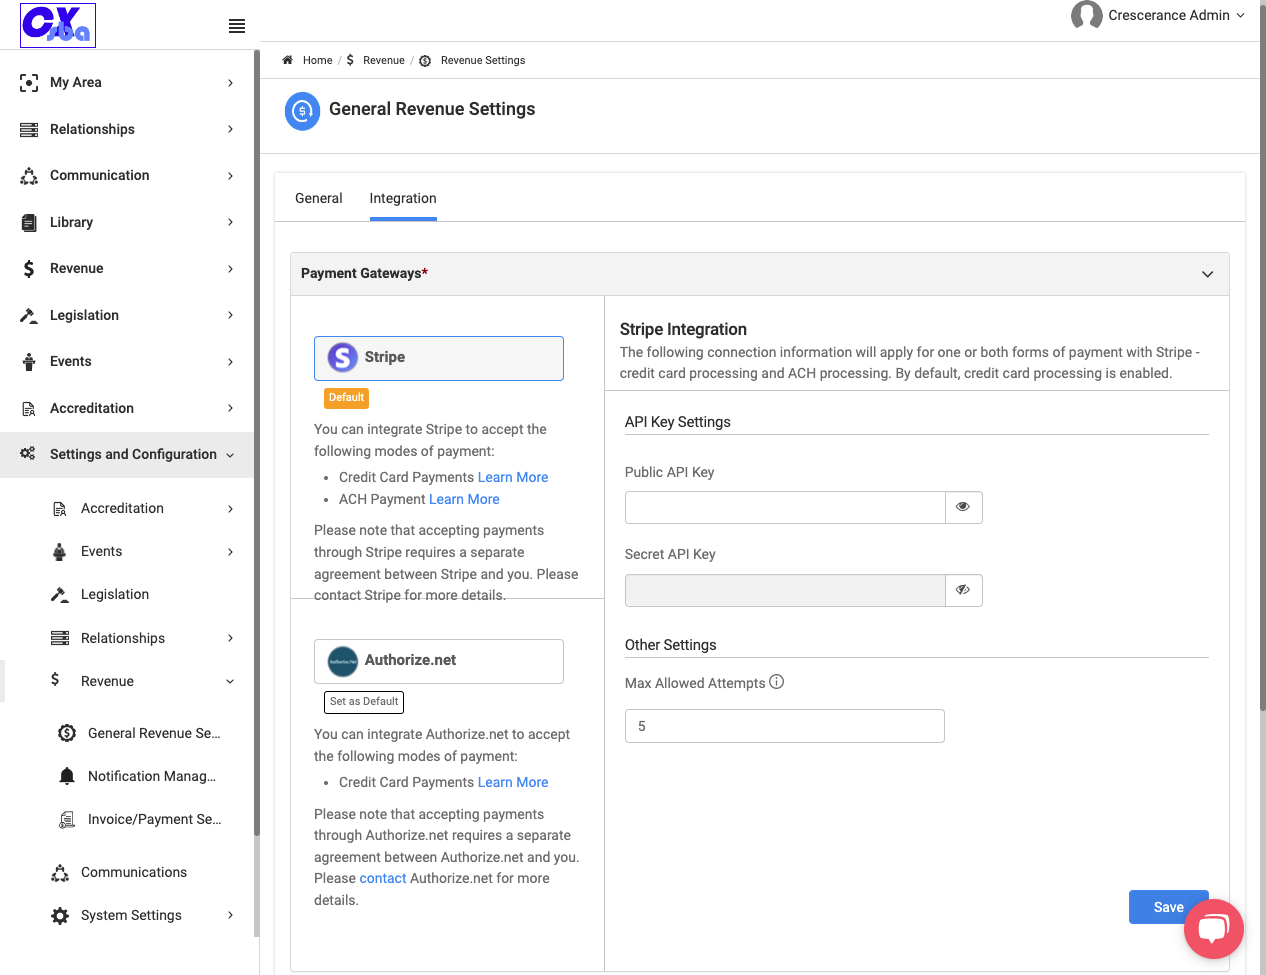Click the CX logo in the header
1266x975 pixels.
tap(58, 25)
